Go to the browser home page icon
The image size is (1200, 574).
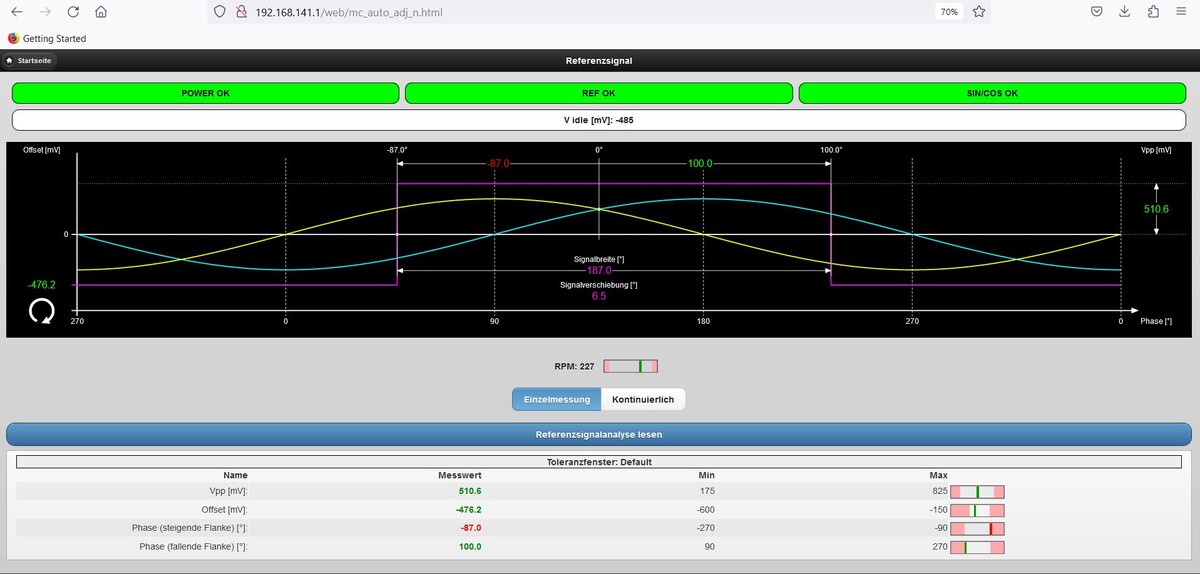point(101,12)
